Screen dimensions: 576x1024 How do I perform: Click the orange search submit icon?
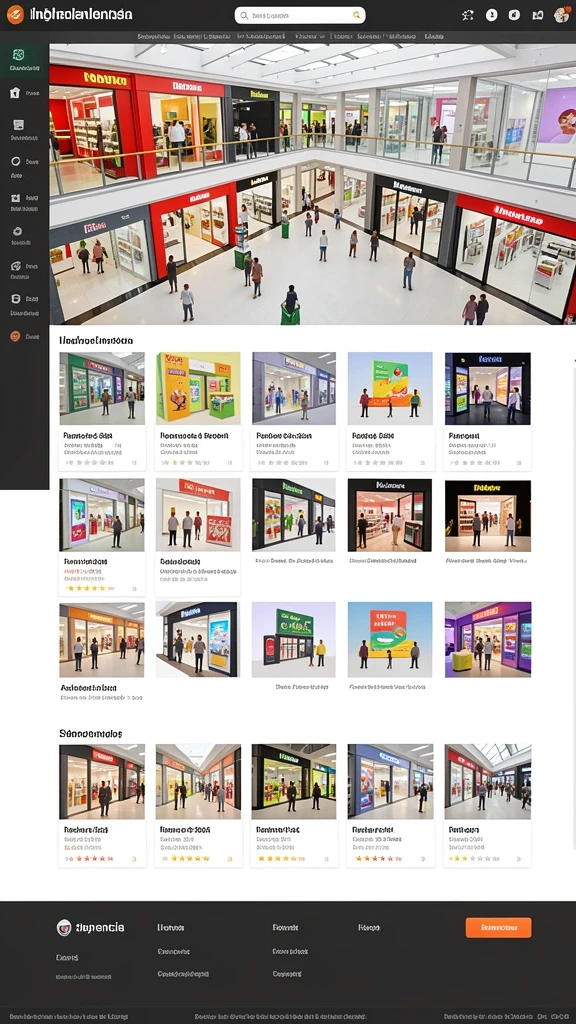357,15
